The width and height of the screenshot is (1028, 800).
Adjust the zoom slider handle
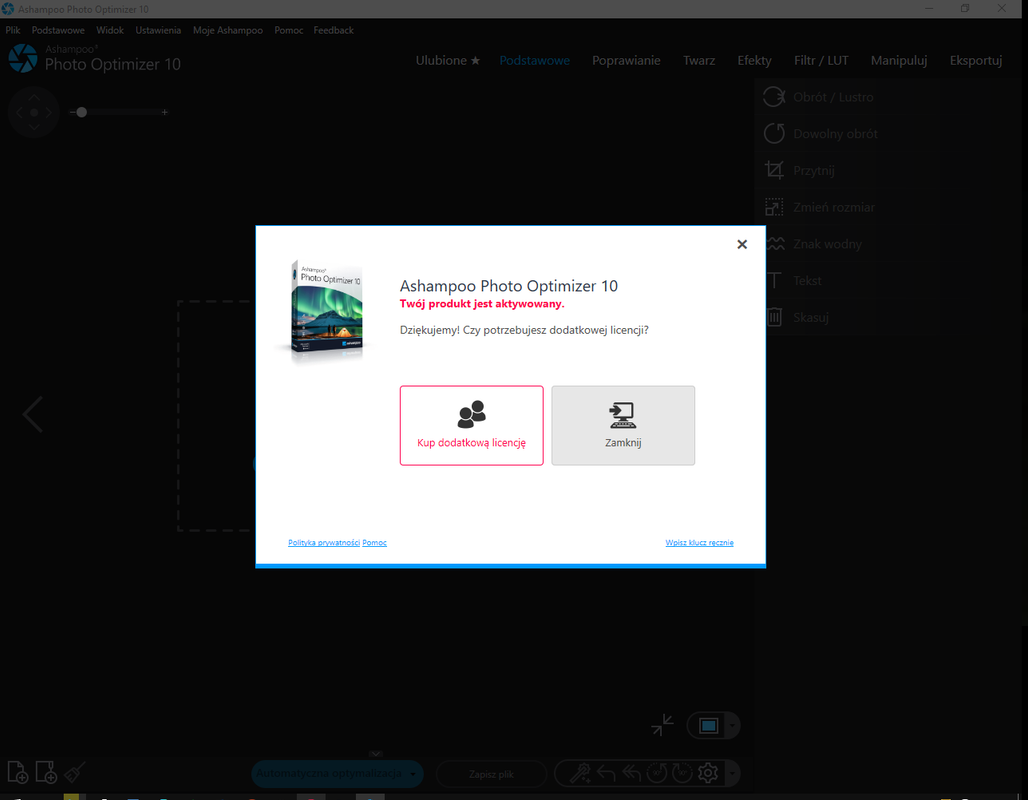point(81,112)
